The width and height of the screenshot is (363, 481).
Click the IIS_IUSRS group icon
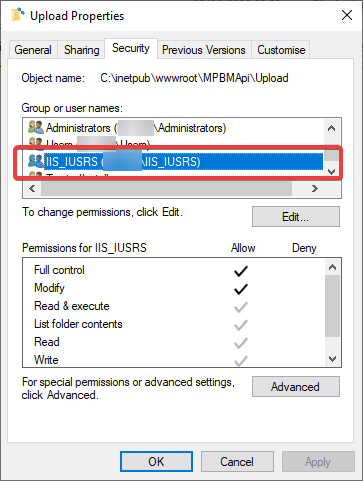[x=36, y=161]
